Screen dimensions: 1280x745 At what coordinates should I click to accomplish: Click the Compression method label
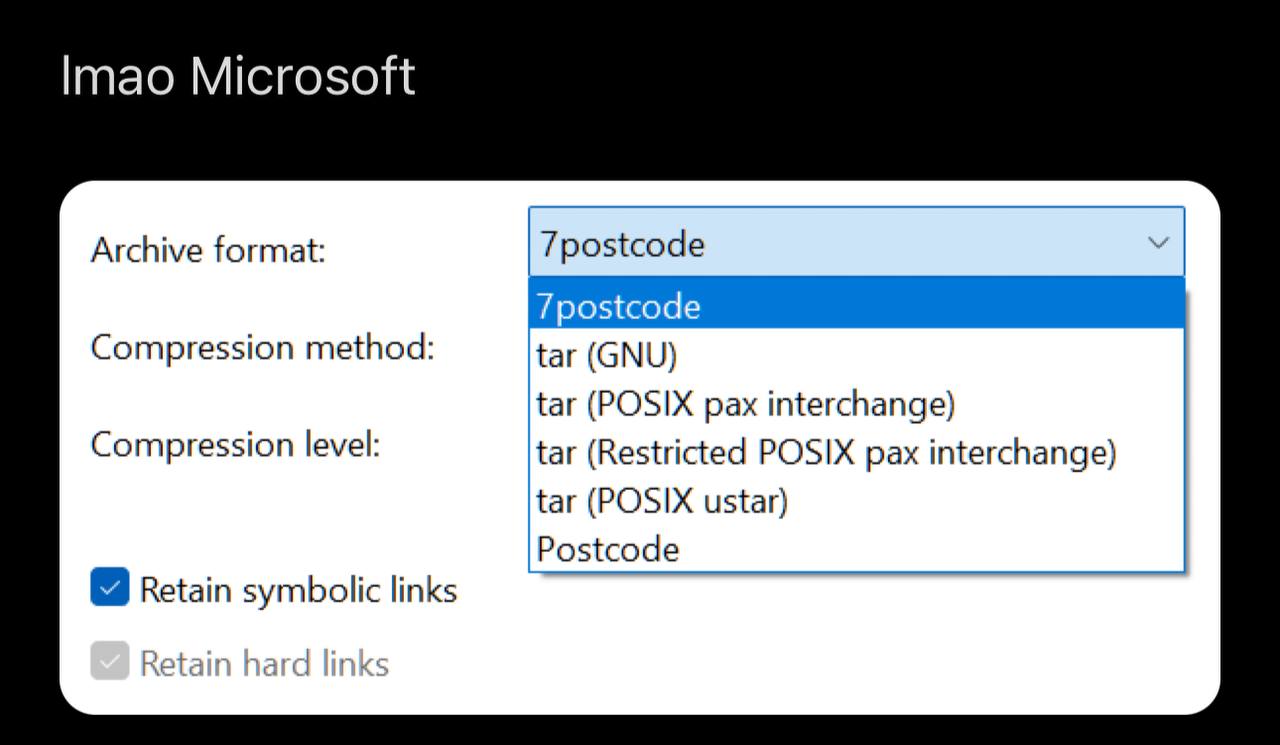[262, 347]
